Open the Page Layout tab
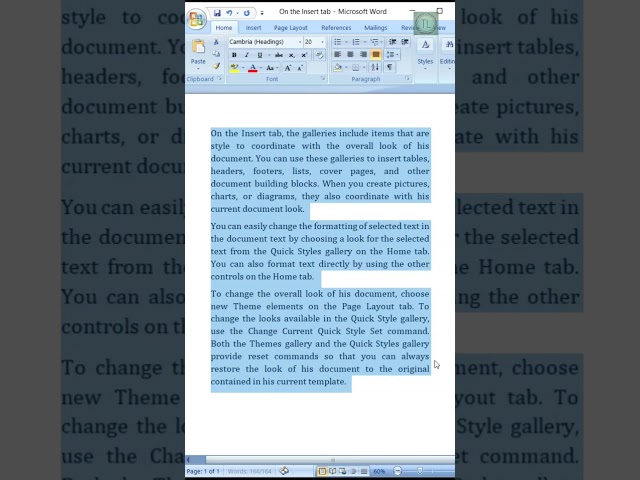 click(291, 28)
